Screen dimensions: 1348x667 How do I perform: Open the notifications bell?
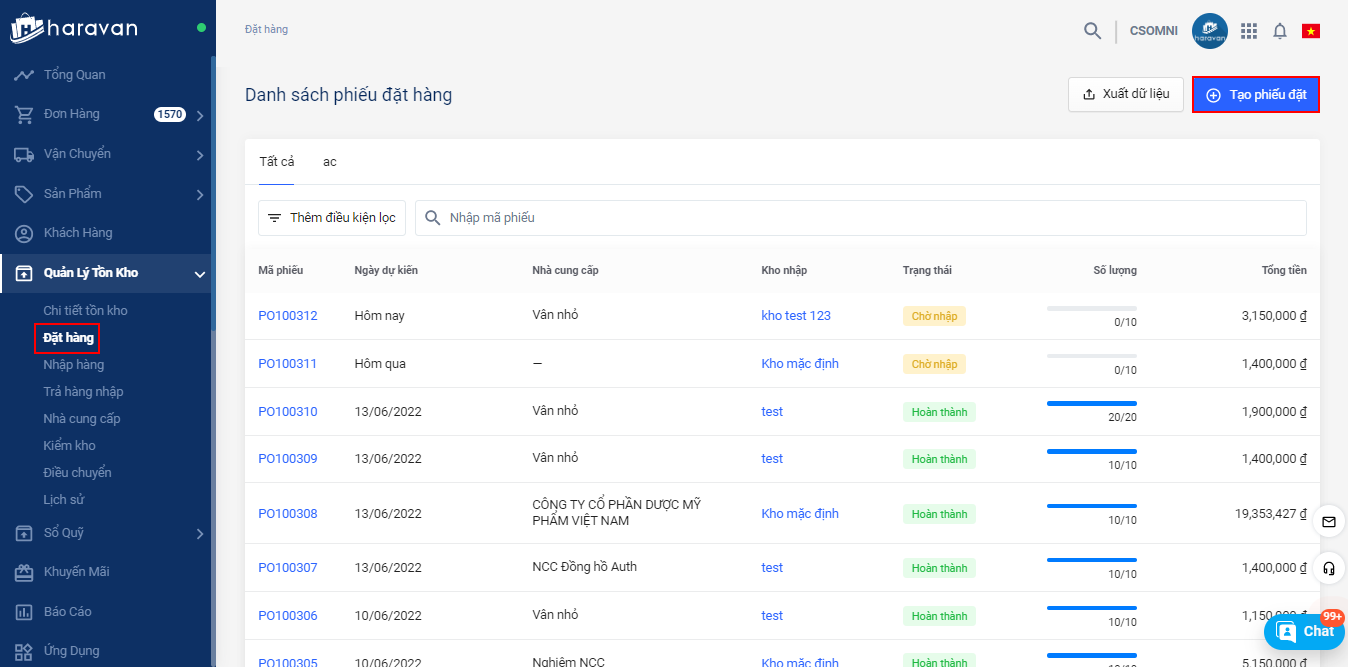1279,31
